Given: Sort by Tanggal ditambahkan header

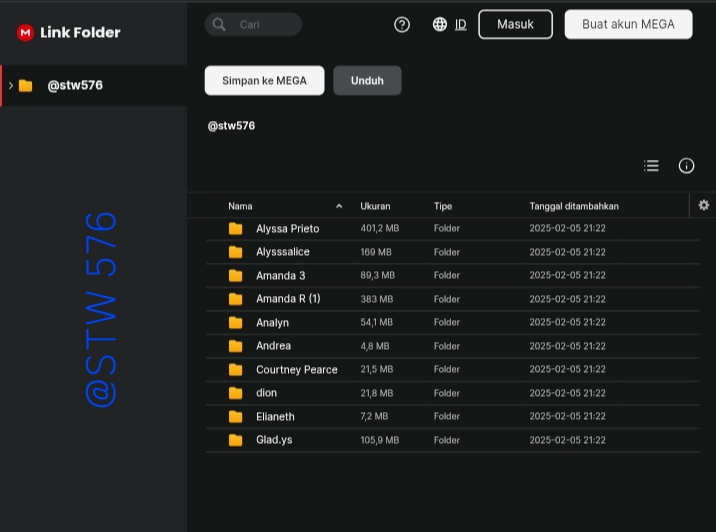Looking at the screenshot, I should pyautogui.click(x=574, y=206).
